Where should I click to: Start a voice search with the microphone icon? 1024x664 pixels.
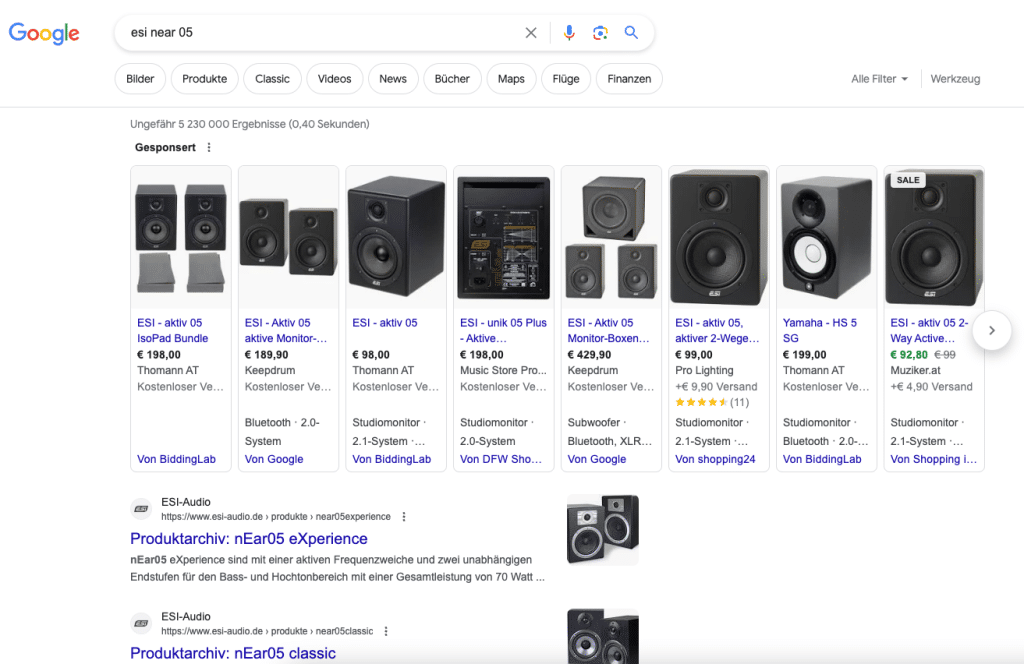click(x=569, y=32)
